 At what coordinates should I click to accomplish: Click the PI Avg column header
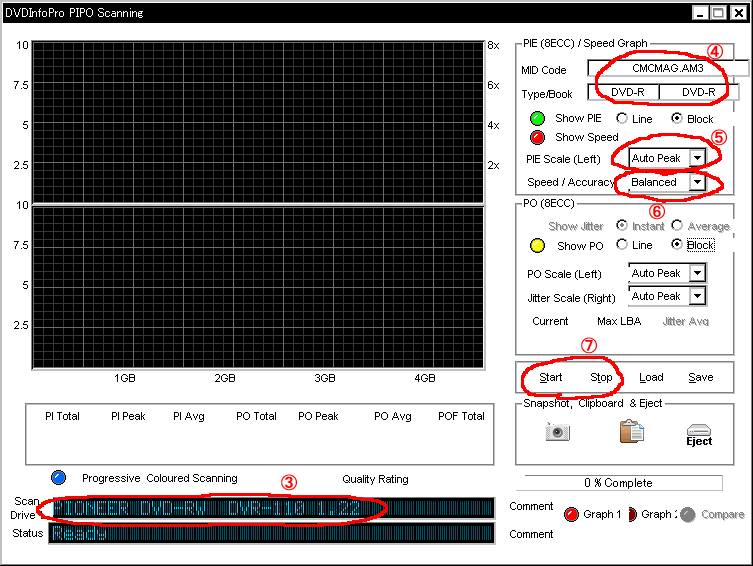tap(189, 416)
